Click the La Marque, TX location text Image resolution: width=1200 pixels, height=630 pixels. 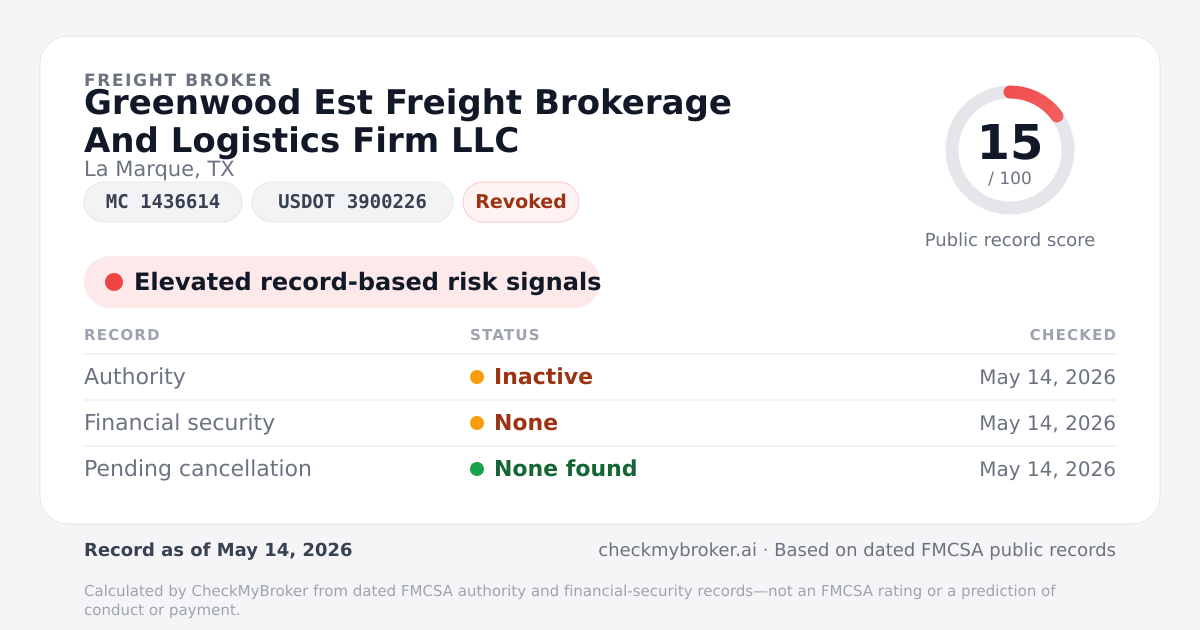[159, 169]
